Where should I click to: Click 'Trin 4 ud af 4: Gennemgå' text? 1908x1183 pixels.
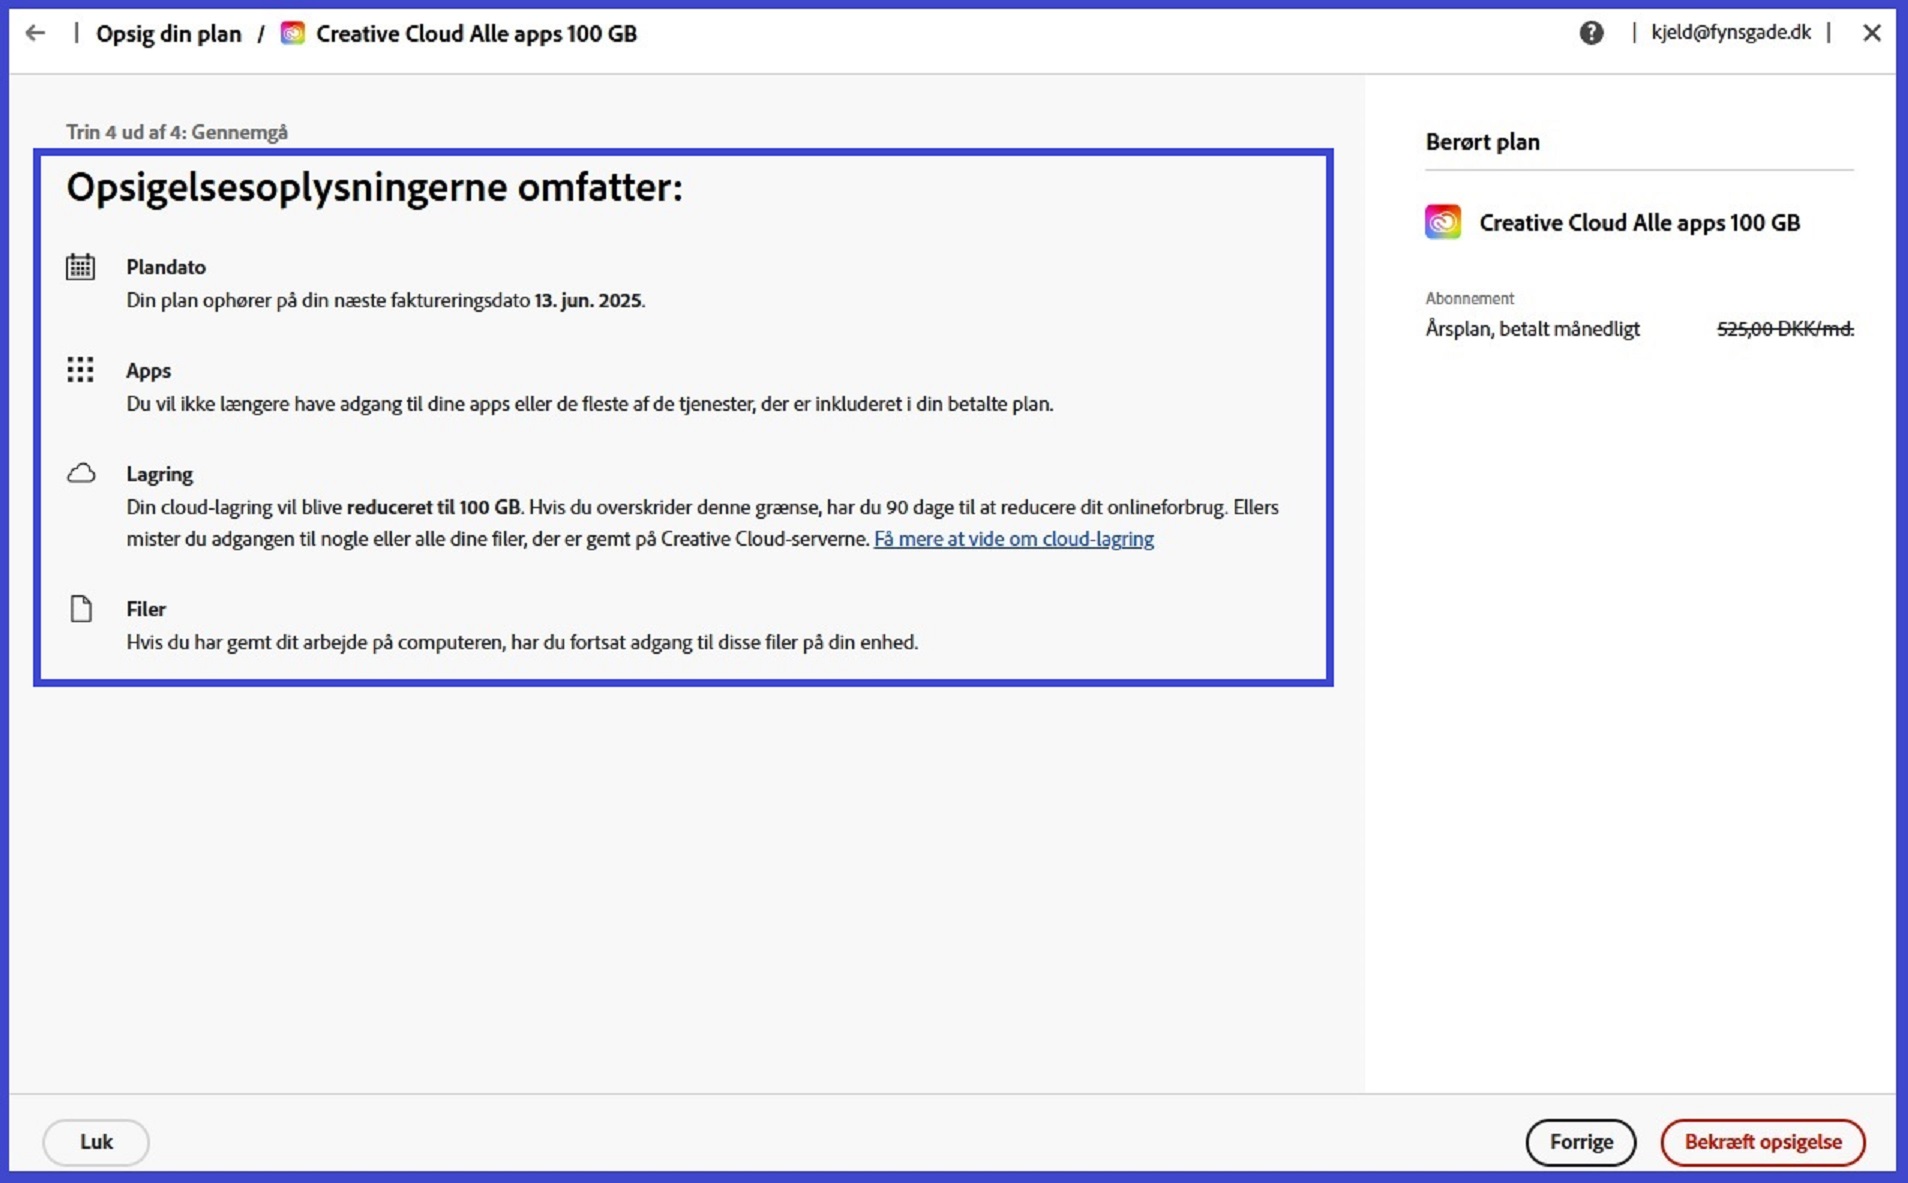tap(177, 132)
